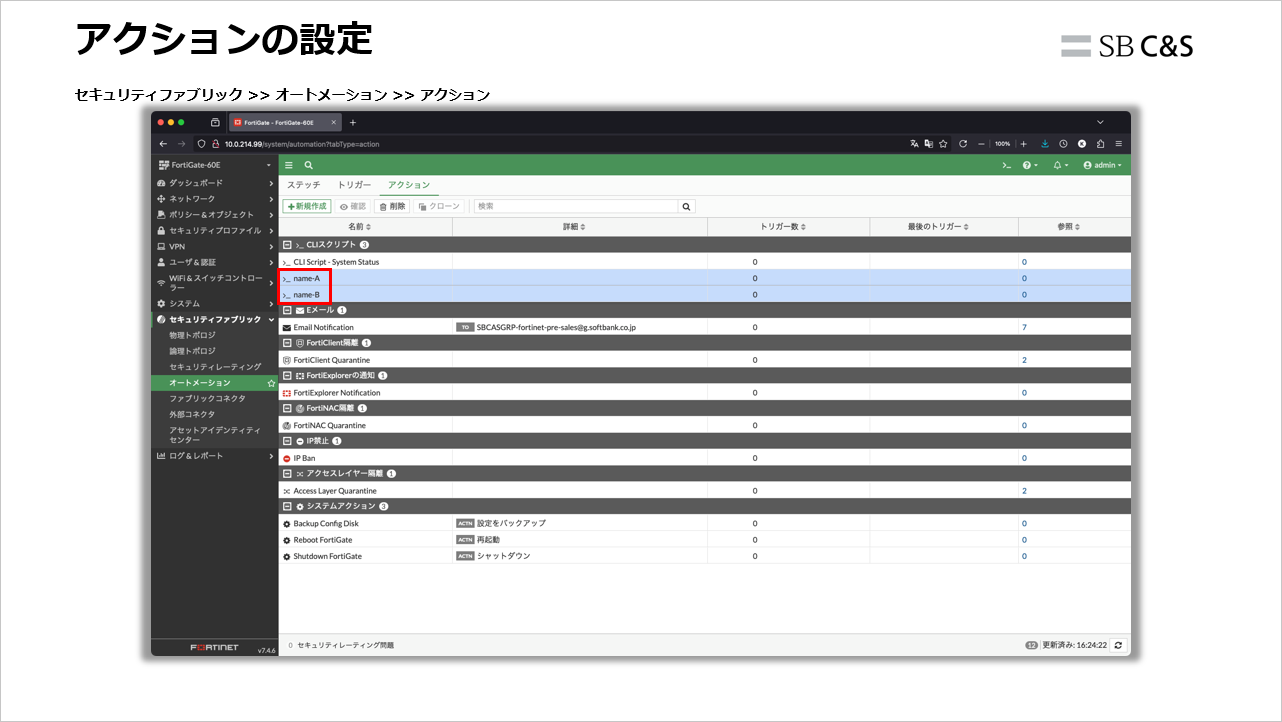Collapse the システムアクション group
Image resolution: width=1282 pixels, height=722 pixels.
point(287,506)
